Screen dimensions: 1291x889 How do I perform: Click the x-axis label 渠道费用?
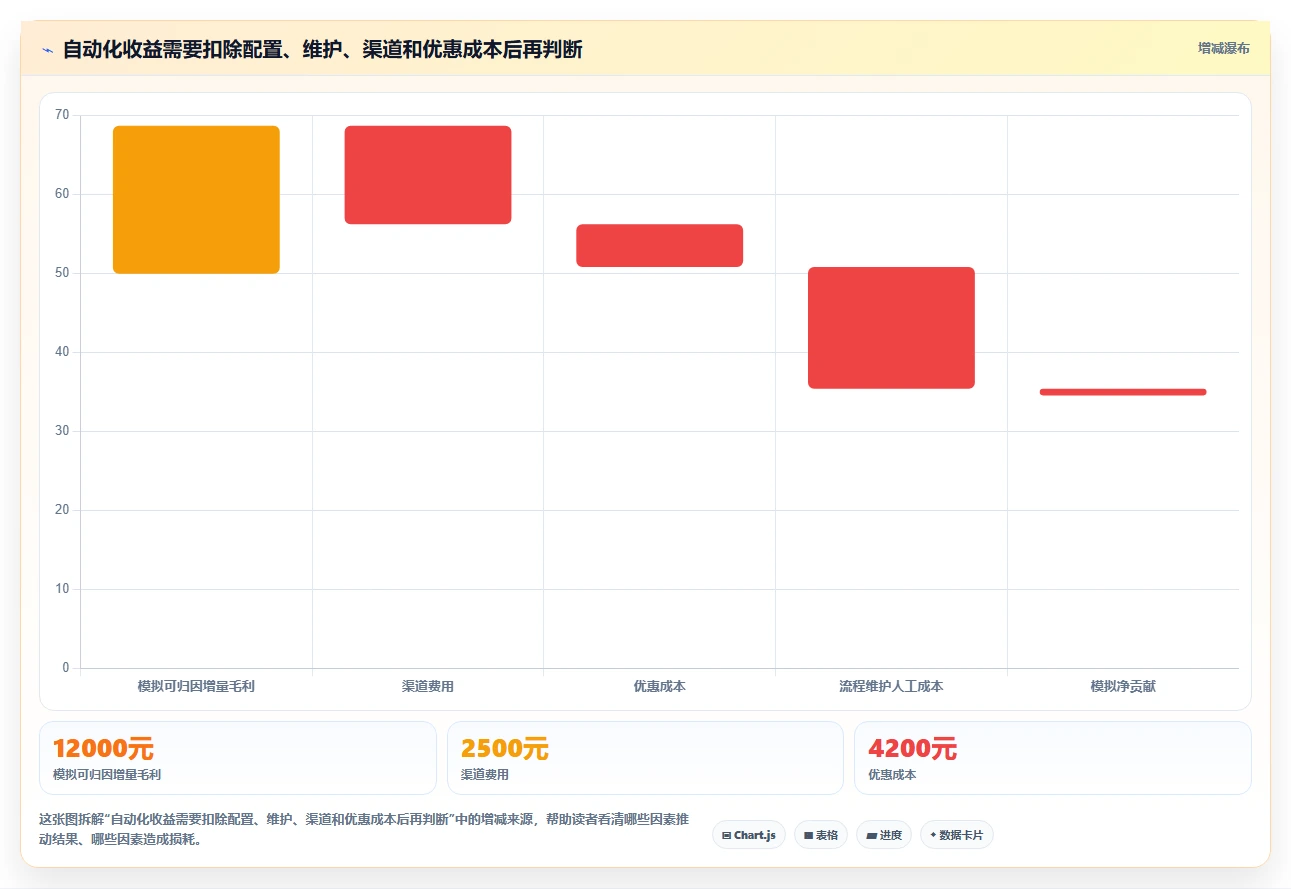click(428, 687)
